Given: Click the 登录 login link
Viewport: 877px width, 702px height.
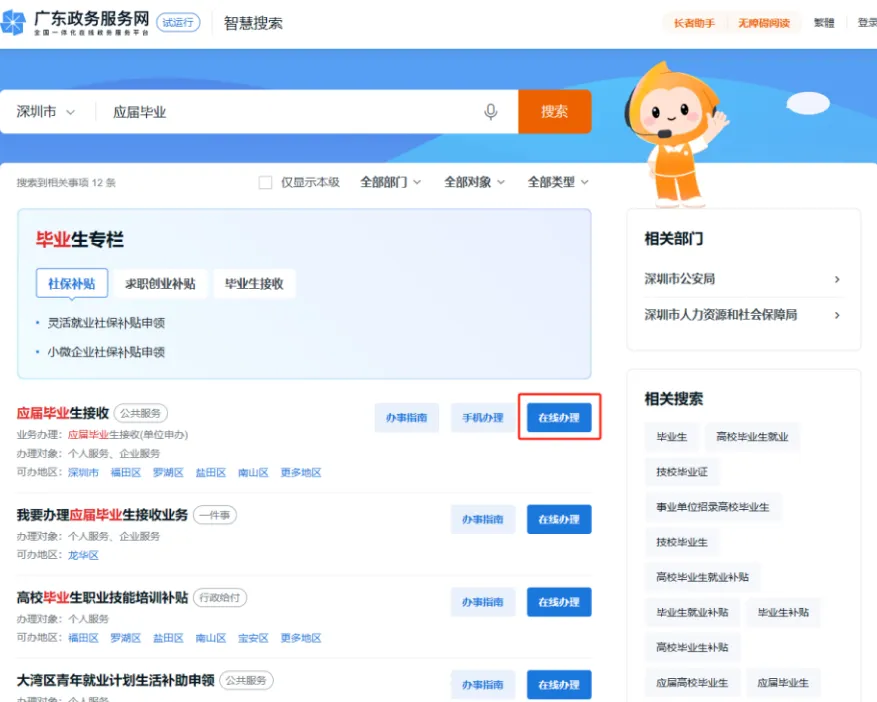Looking at the screenshot, I should (867, 23).
